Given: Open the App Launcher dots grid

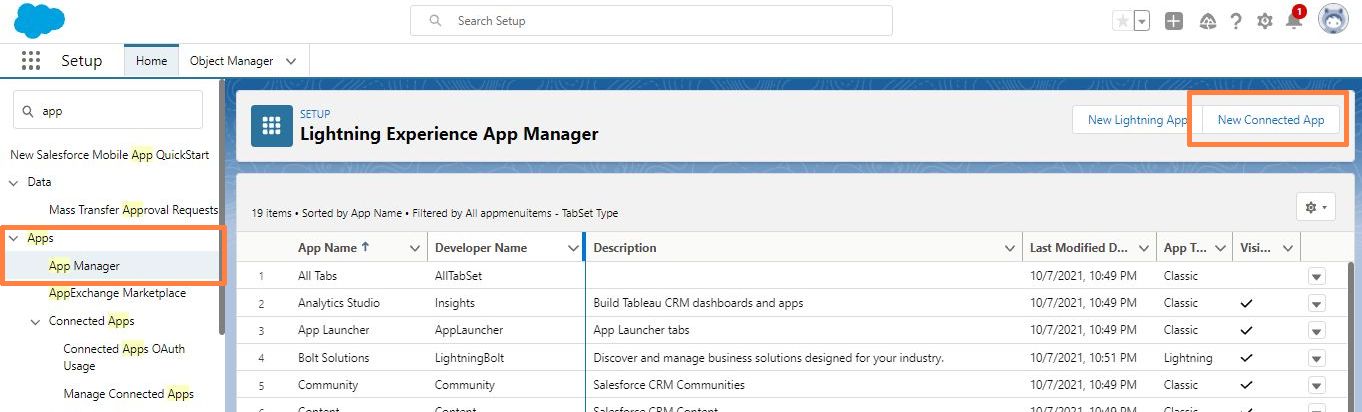Looking at the screenshot, I should pyautogui.click(x=31, y=61).
